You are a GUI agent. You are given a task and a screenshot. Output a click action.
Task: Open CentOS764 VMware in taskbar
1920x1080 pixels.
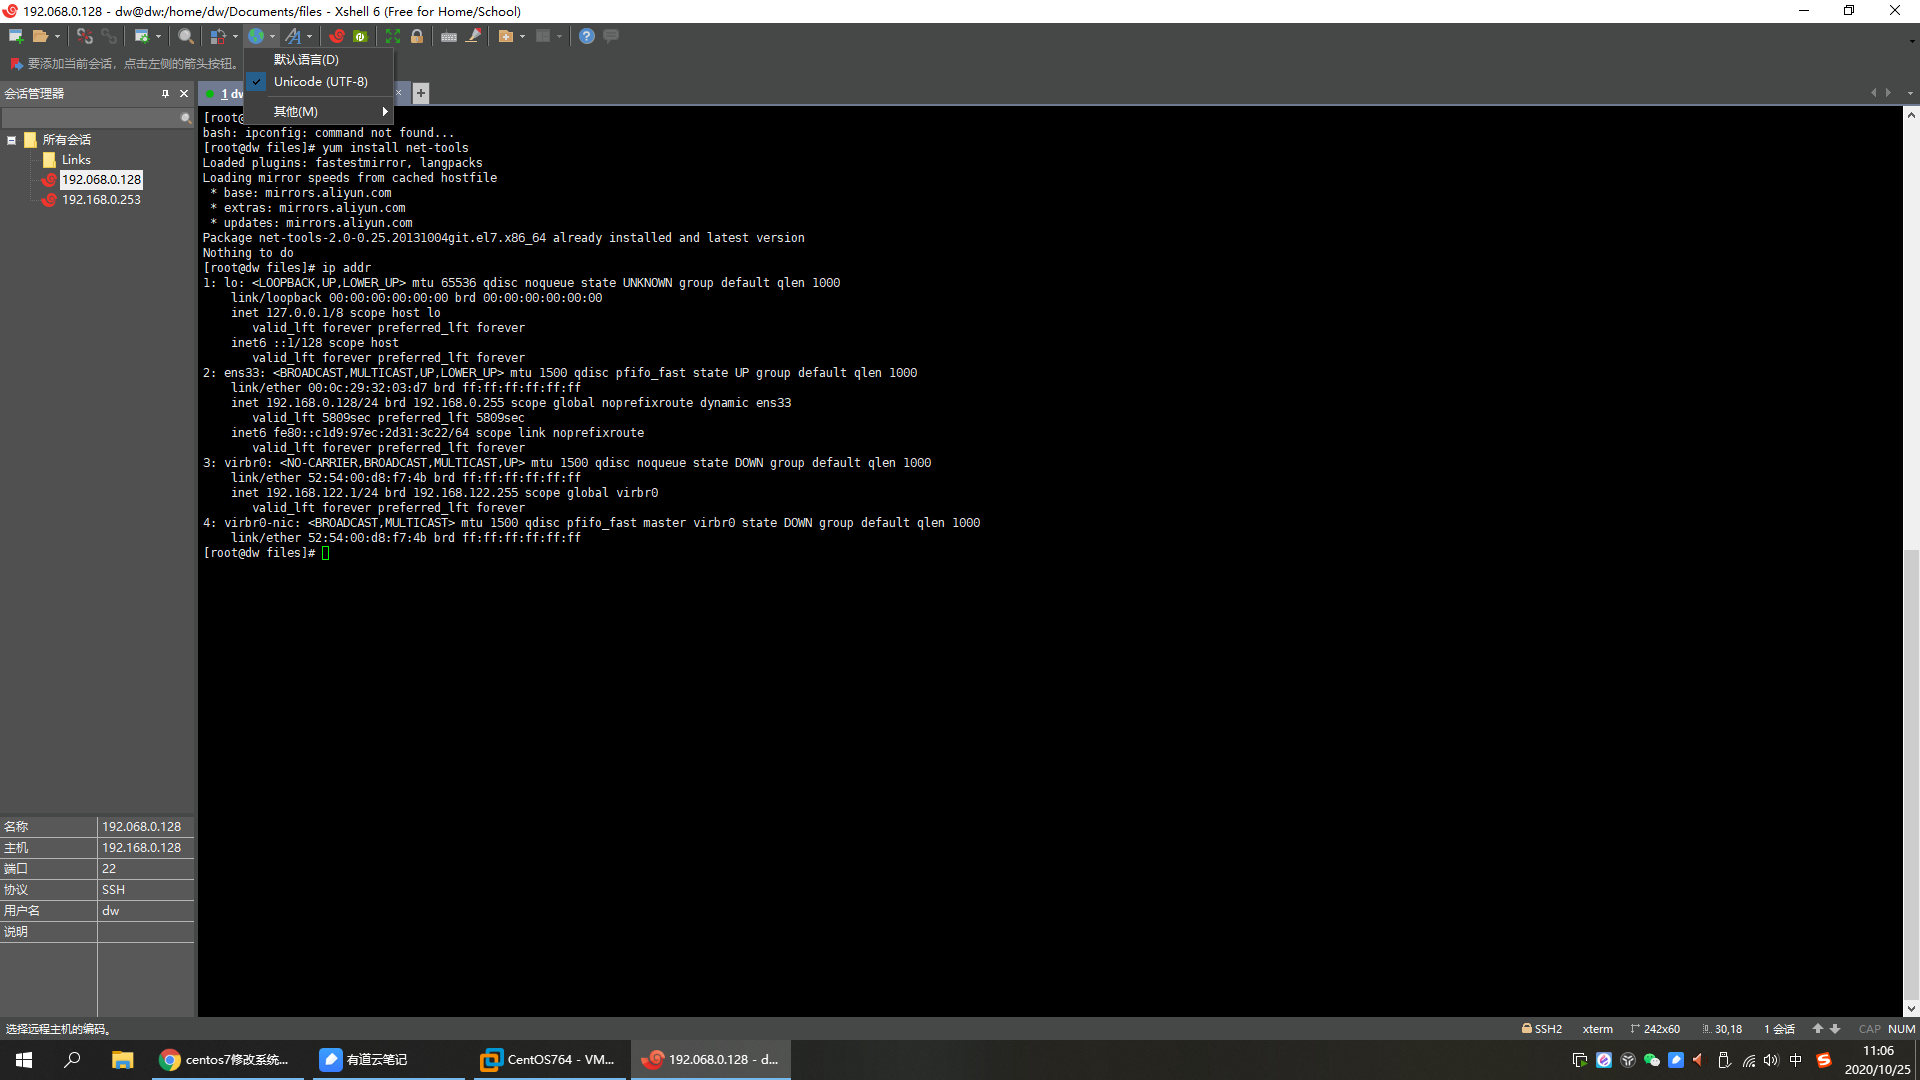[548, 1060]
